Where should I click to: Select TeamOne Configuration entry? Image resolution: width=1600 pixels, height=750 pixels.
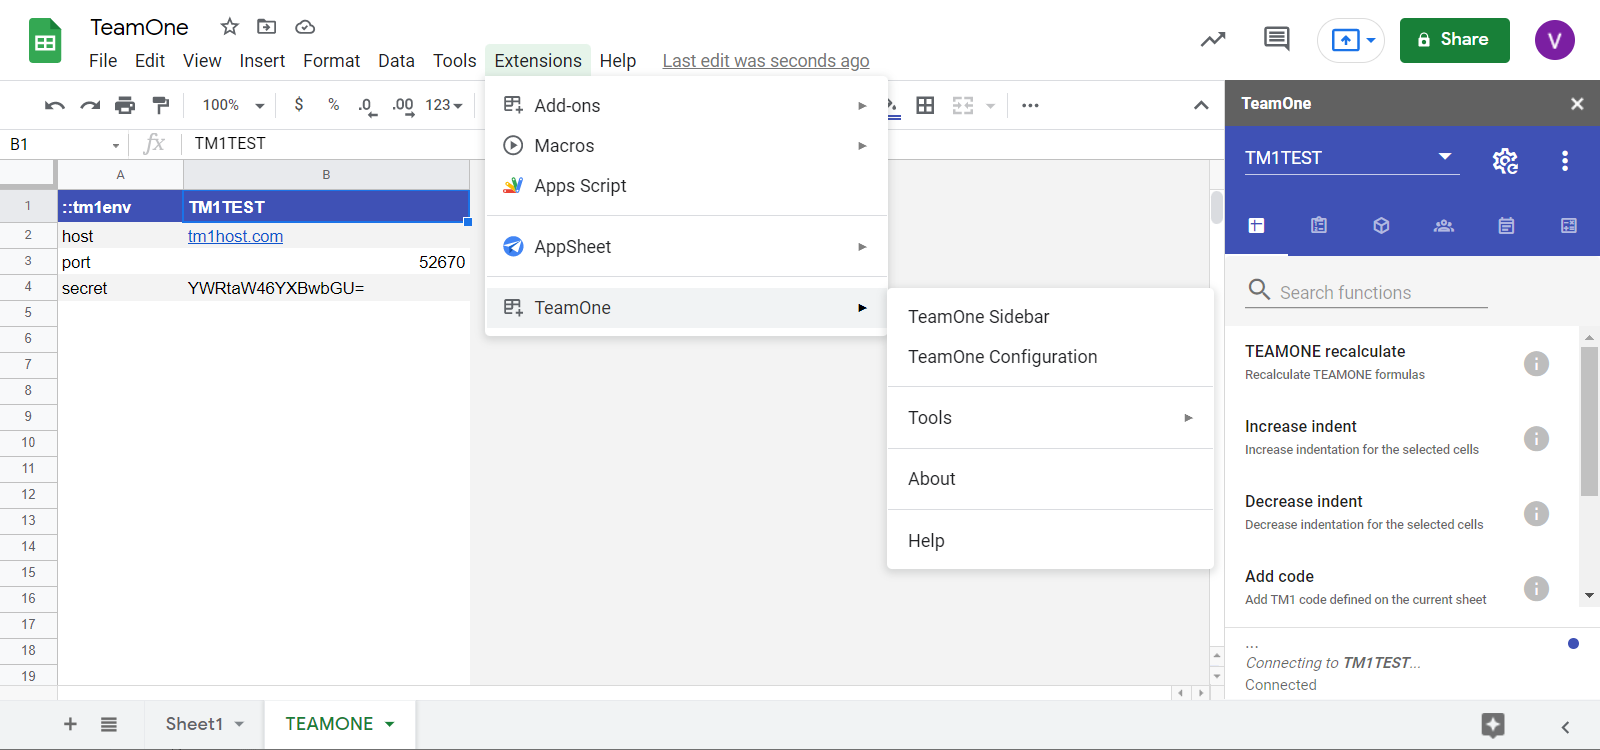pyautogui.click(x=1050, y=357)
